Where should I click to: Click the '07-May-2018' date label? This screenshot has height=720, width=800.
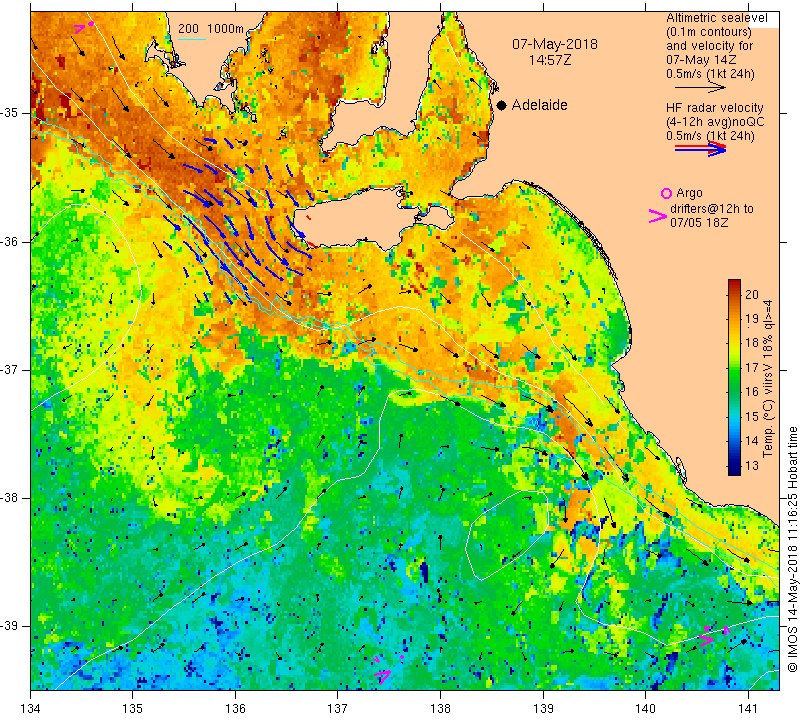[555, 44]
